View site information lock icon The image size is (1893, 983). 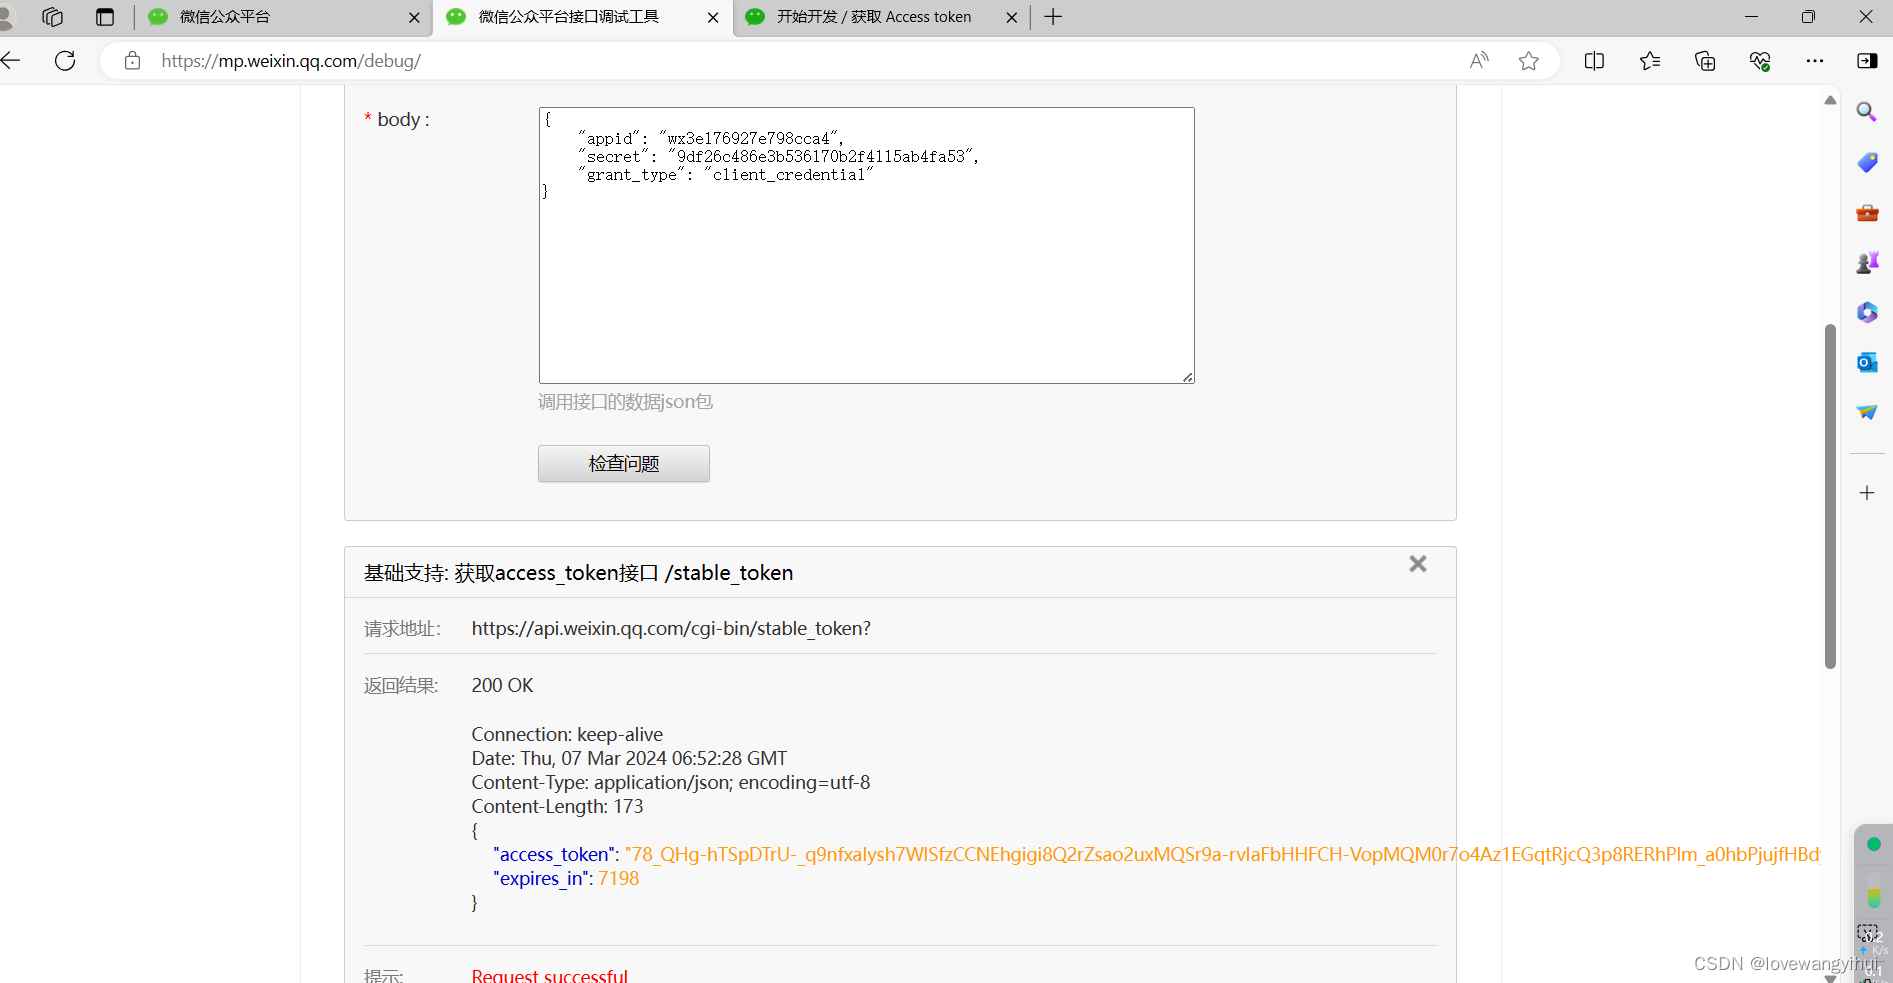[x=132, y=61]
